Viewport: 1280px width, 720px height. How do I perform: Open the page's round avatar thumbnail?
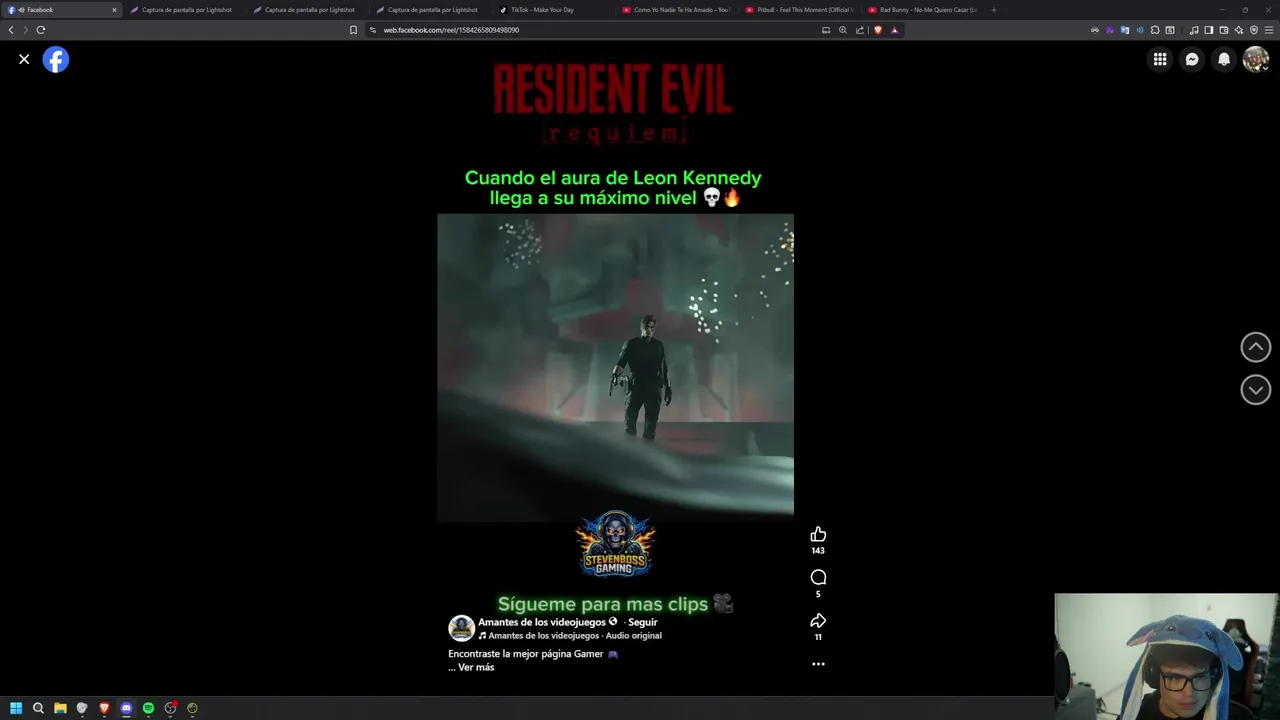(461, 628)
